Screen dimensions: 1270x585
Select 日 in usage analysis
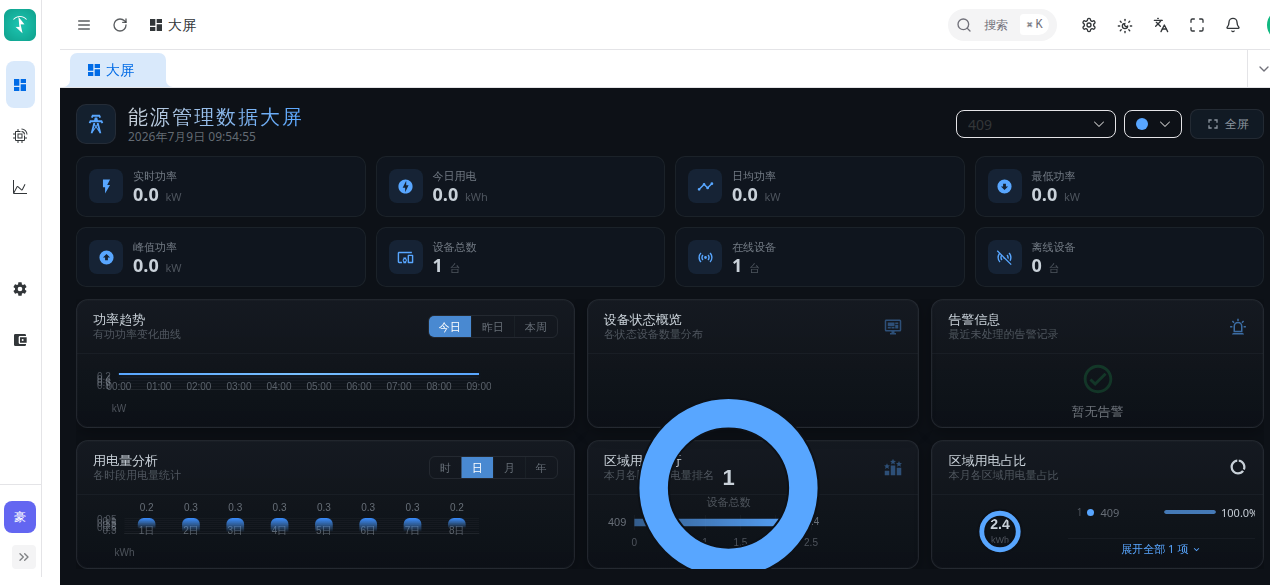477,468
